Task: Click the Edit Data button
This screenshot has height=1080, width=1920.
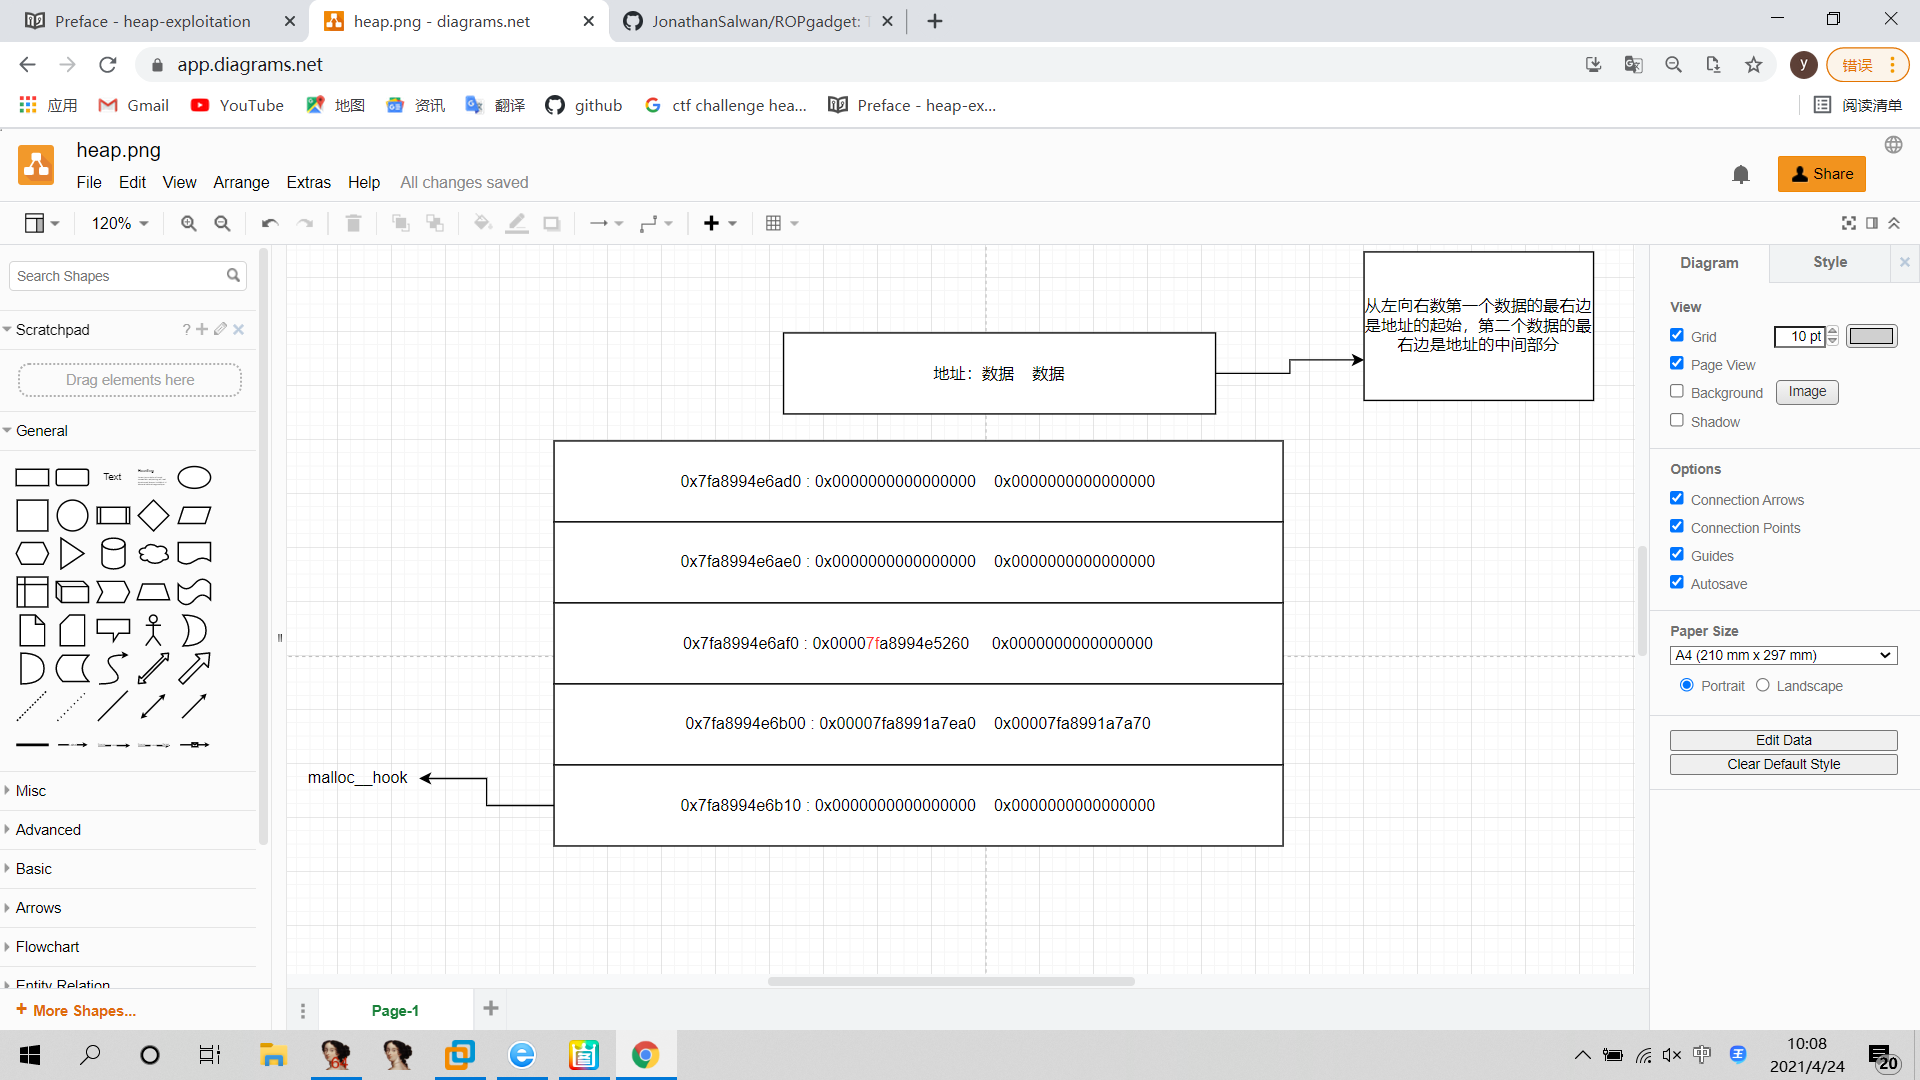Action: pyautogui.click(x=1783, y=740)
